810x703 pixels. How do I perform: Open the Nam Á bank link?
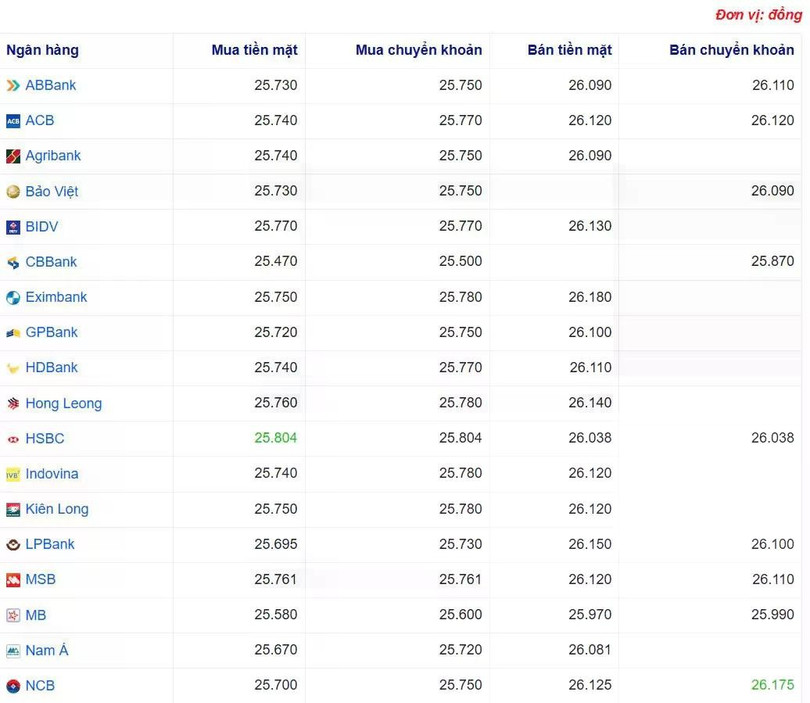click(47, 650)
